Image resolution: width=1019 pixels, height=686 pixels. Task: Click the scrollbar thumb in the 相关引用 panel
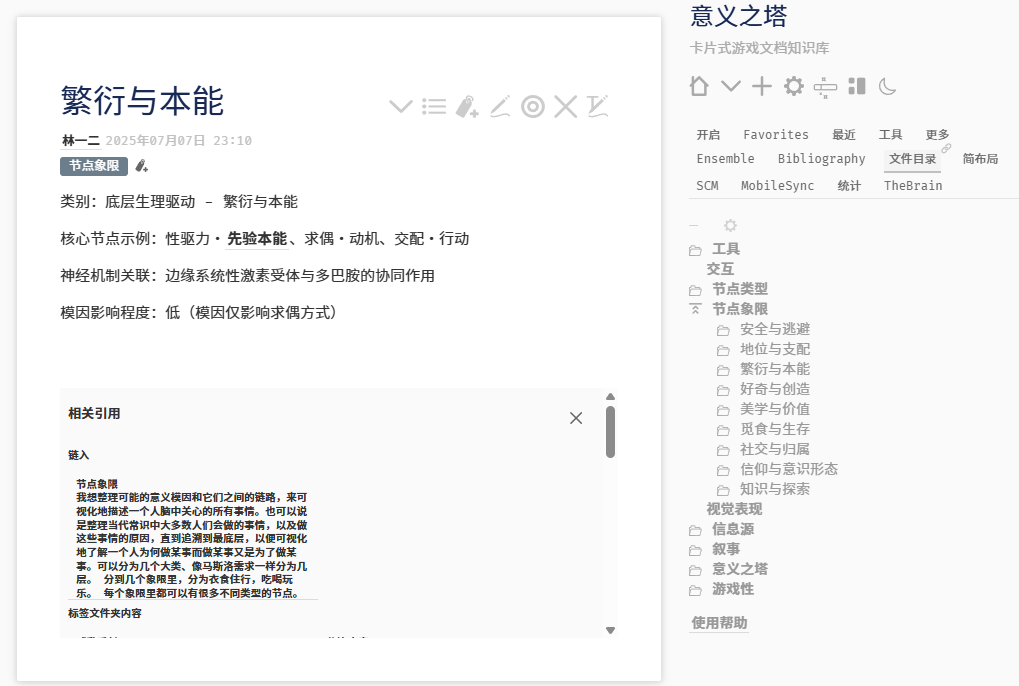click(x=610, y=432)
